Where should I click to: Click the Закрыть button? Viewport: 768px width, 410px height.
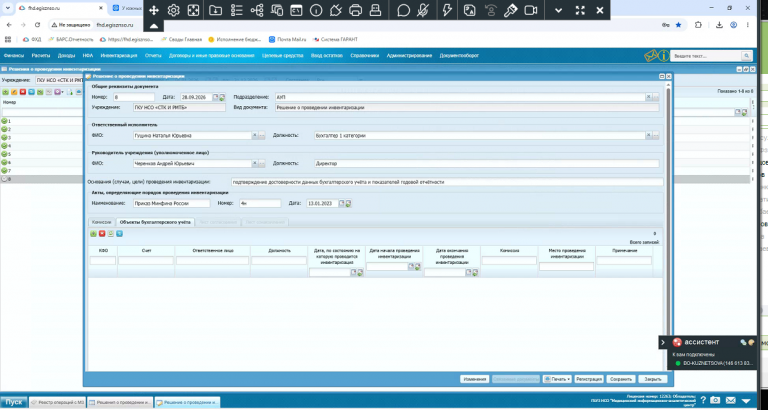pos(652,379)
